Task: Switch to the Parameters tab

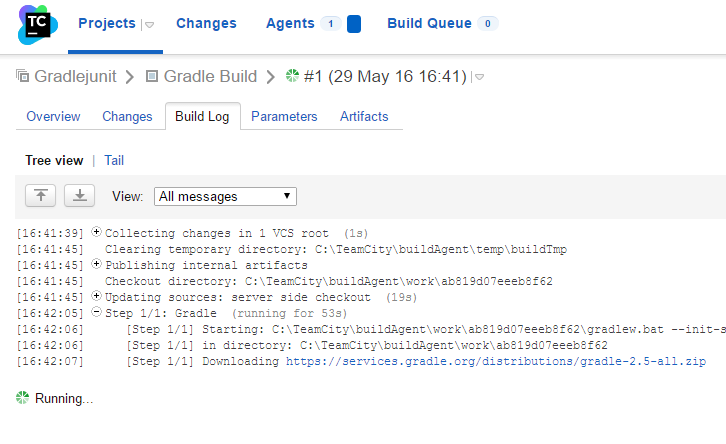Action: point(284,116)
